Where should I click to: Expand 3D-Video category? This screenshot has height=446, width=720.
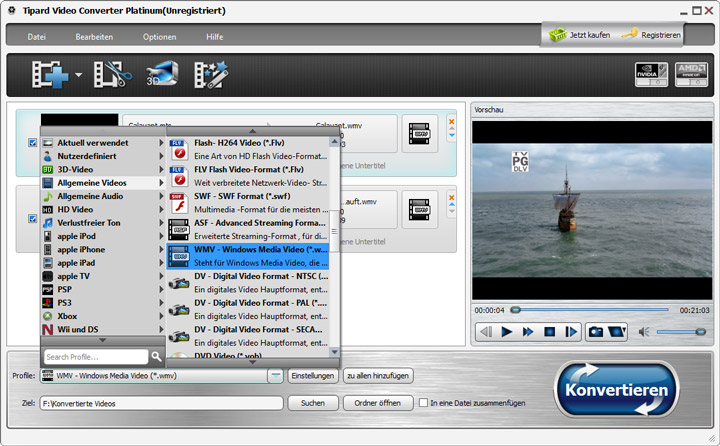click(x=103, y=169)
